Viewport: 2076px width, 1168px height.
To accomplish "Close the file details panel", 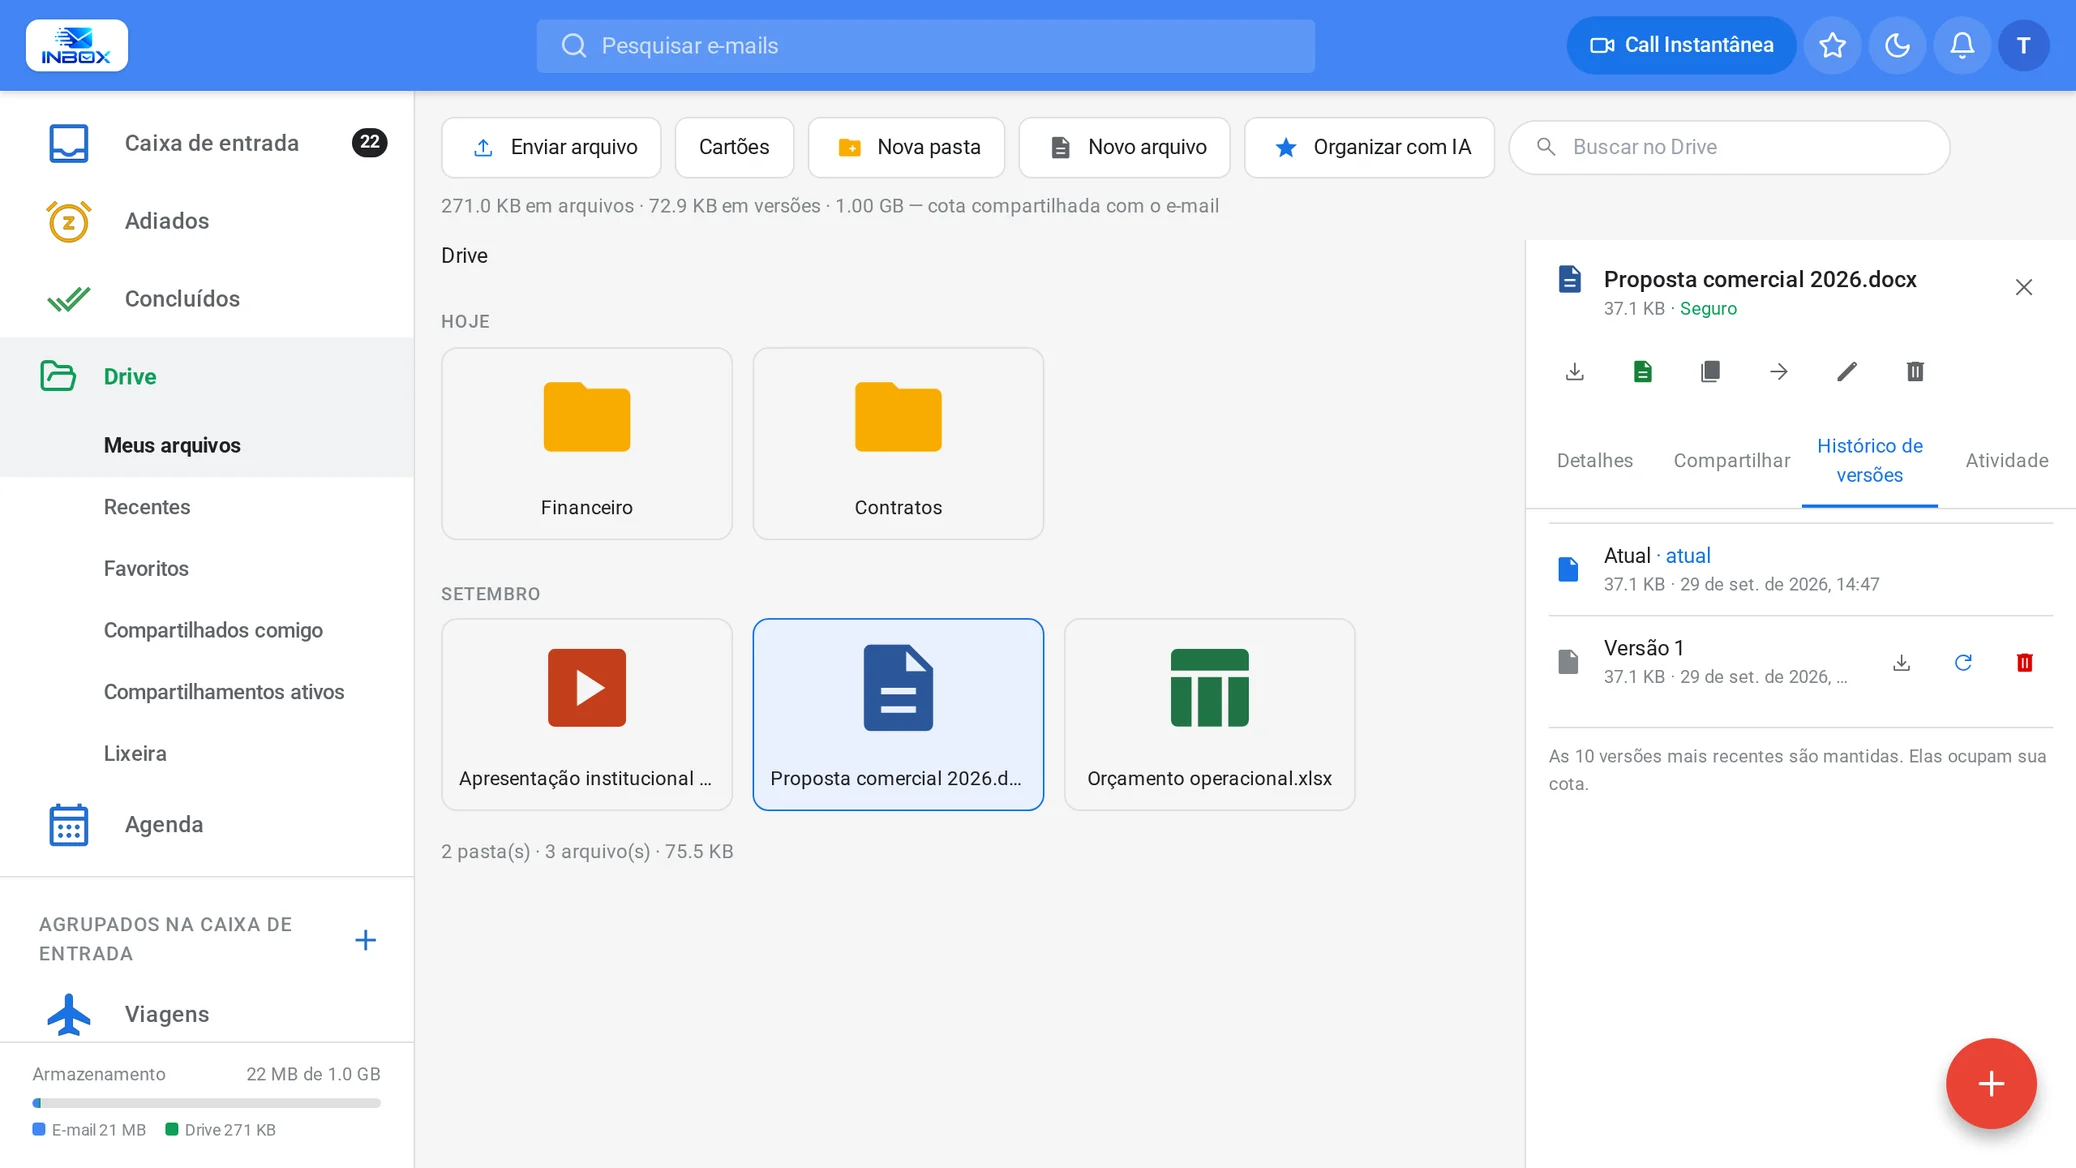I will tap(2023, 288).
